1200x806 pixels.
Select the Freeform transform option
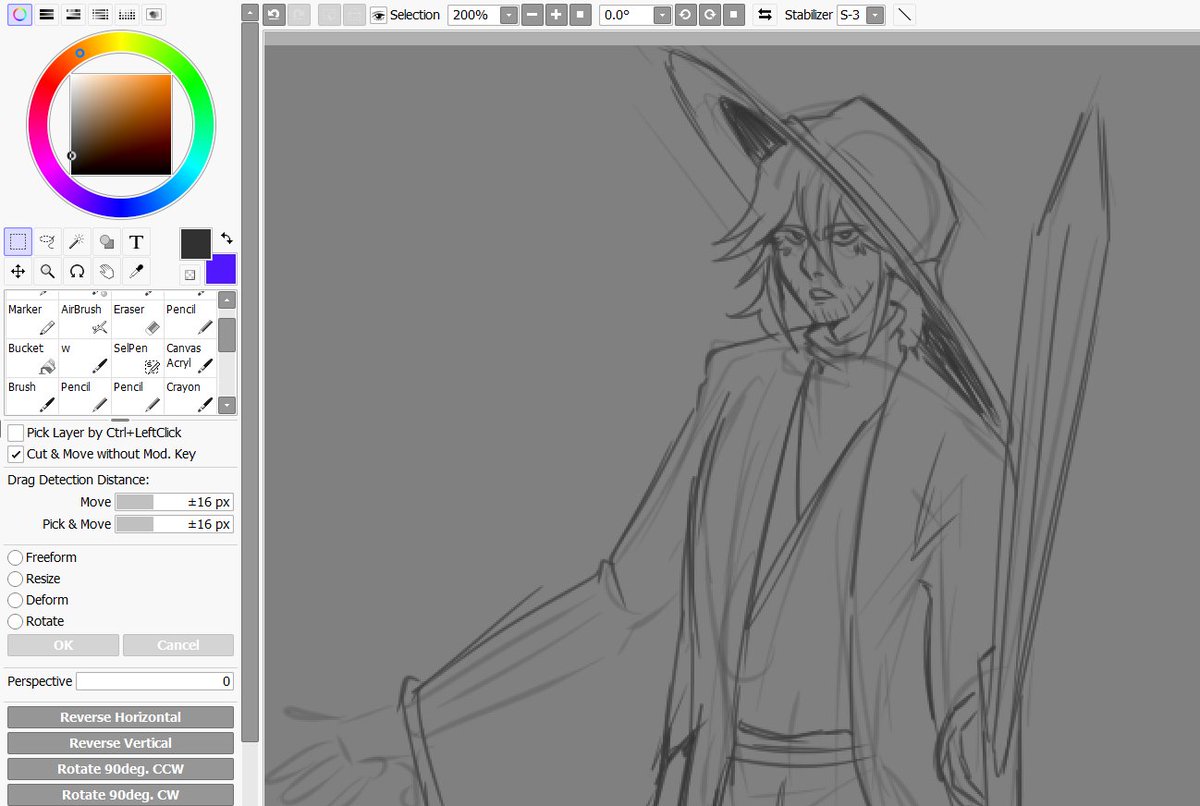click(15, 557)
